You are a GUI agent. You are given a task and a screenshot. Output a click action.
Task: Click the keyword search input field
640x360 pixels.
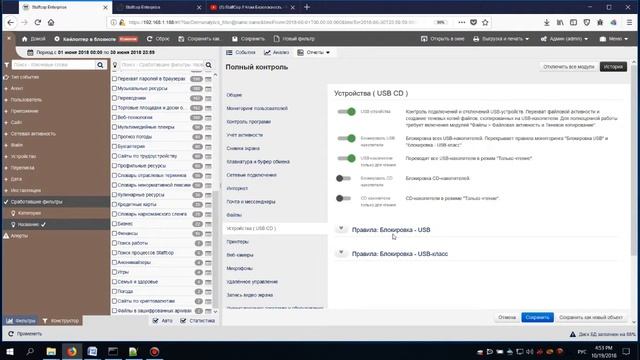point(53,65)
